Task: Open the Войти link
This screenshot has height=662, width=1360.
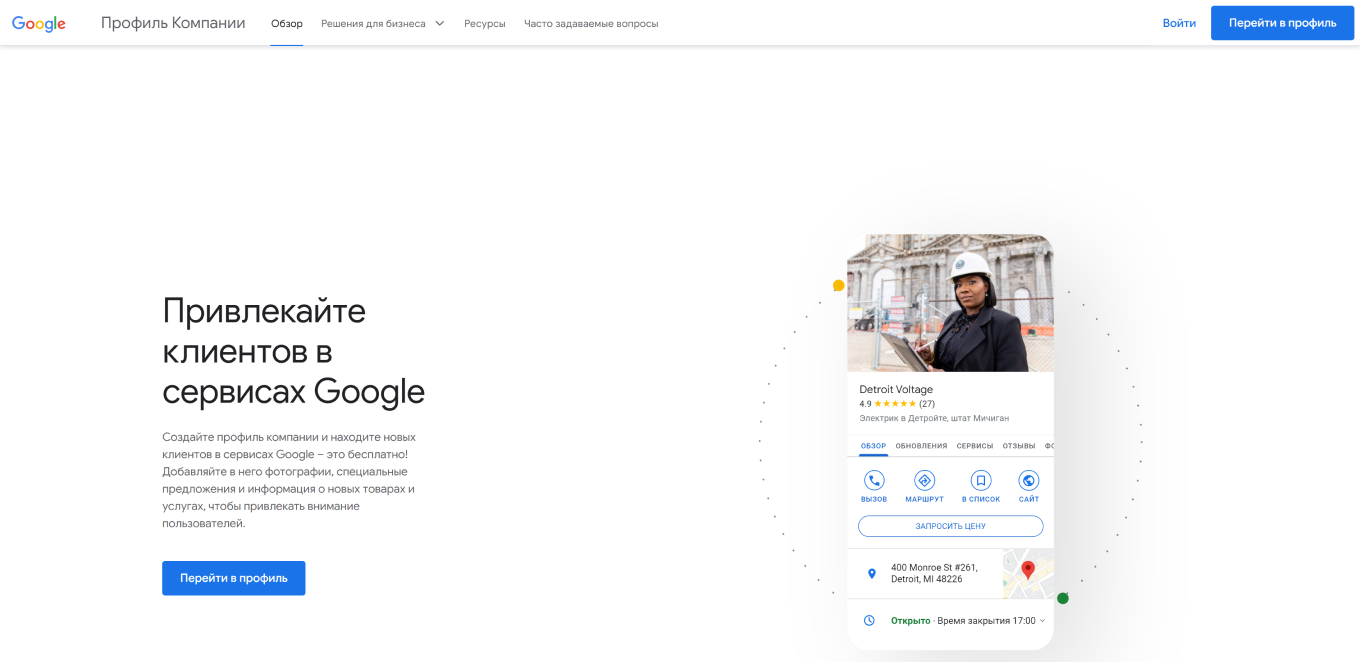Action: pos(1179,22)
